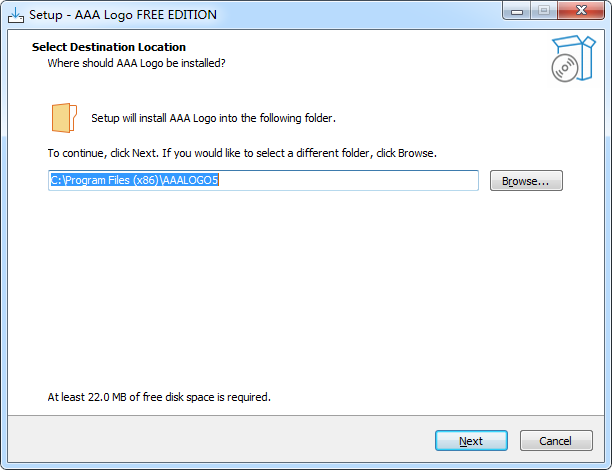Click the destination folder path field
The height and width of the screenshot is (470, 612).
[264, 181]
